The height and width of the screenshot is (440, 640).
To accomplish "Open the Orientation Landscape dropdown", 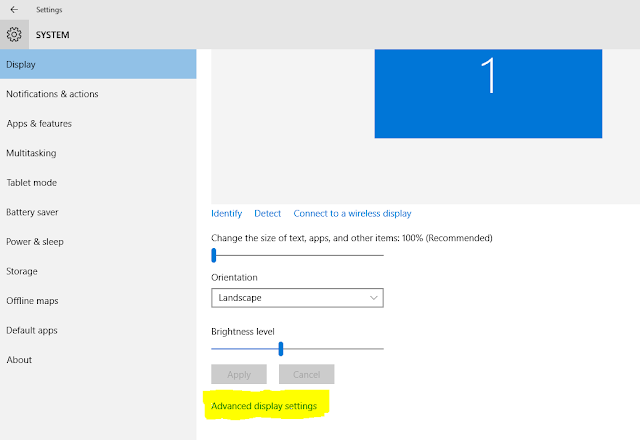I will (x=297, y=298).
